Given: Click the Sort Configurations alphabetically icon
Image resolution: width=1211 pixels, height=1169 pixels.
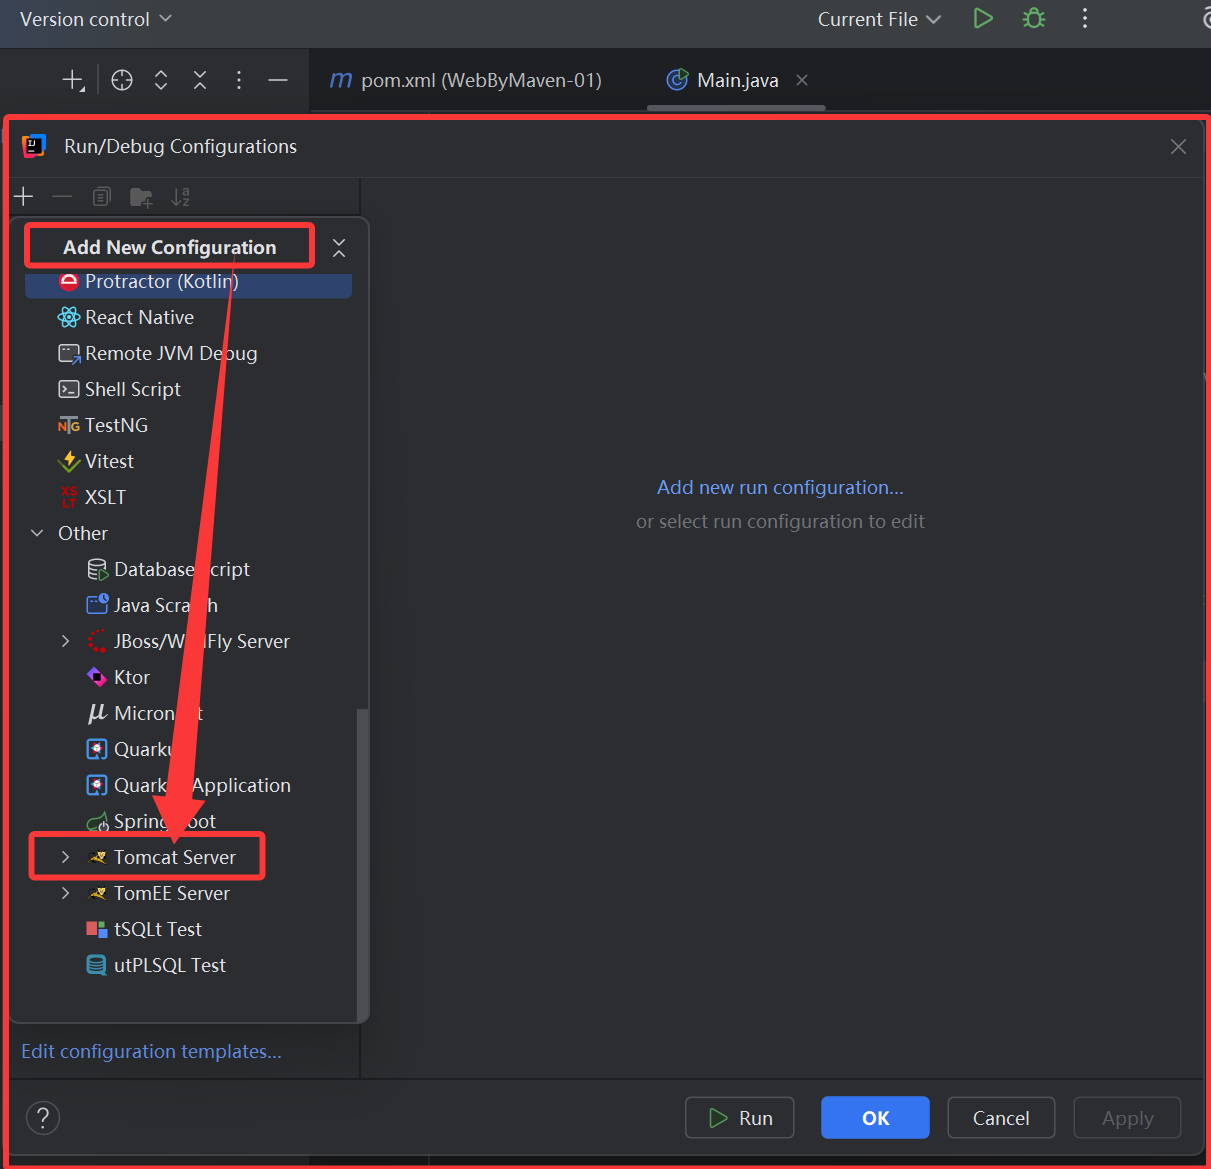Looking at the screenshot, I should coord(180,197).
